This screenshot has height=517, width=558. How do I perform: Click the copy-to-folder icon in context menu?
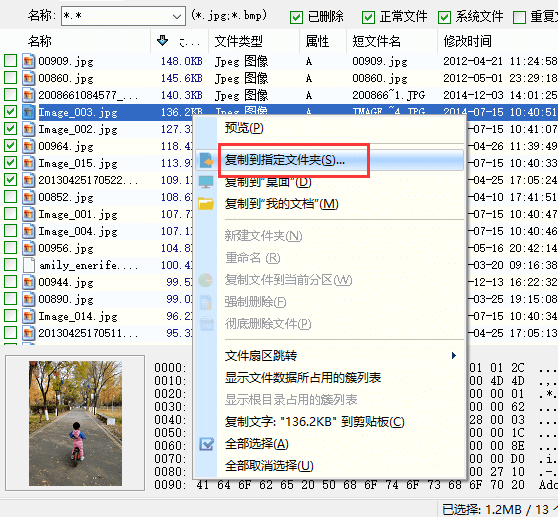click(206, 160)
